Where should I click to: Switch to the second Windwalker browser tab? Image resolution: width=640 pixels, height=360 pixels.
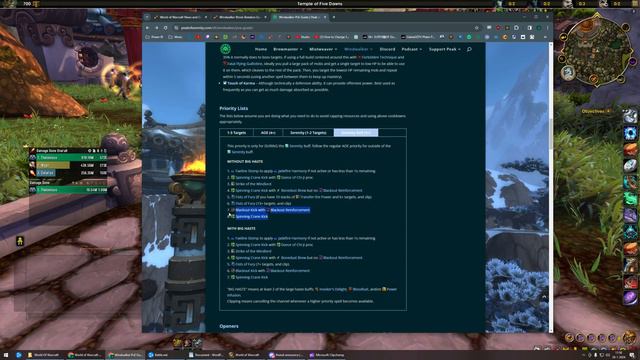(x=240, y=17)
